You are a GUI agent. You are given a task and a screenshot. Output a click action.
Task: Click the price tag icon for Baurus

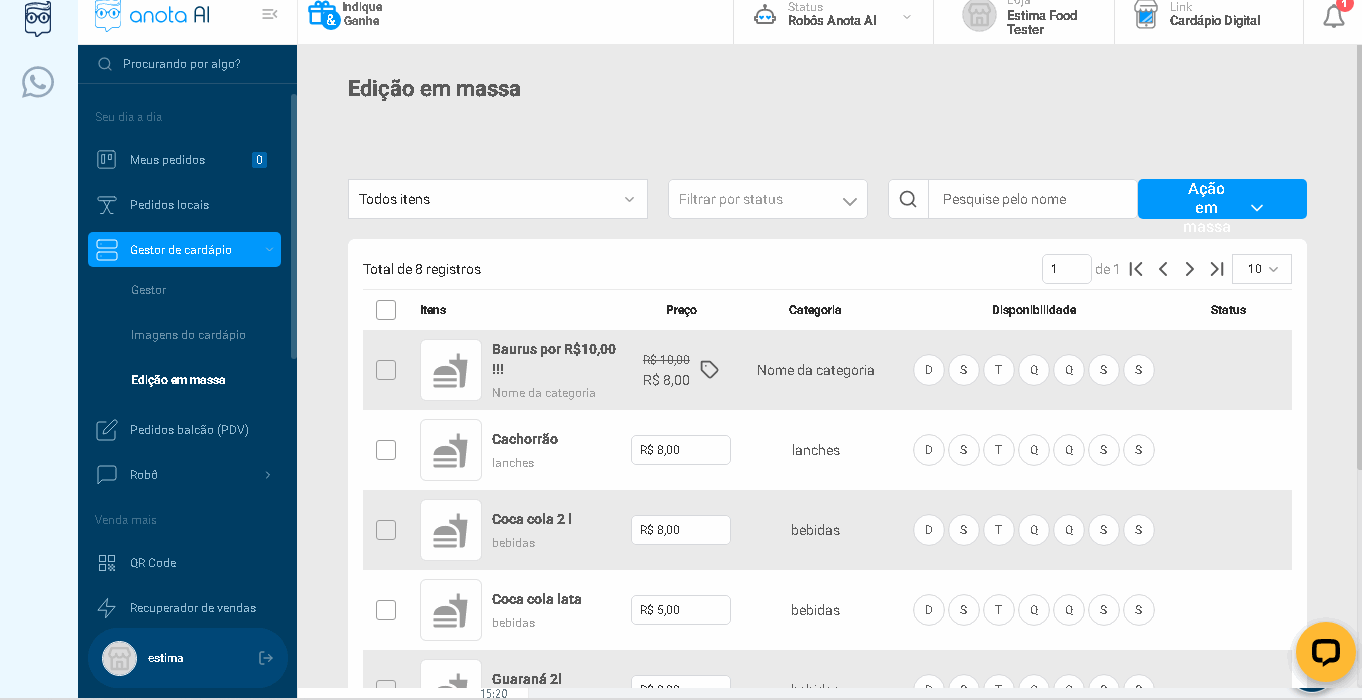(x=709, y=370)
